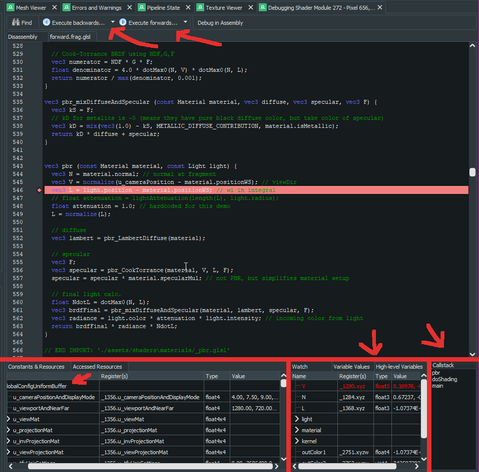Expand the material variable in the Watch panel

pyautogui.click(x=297, y=430)
